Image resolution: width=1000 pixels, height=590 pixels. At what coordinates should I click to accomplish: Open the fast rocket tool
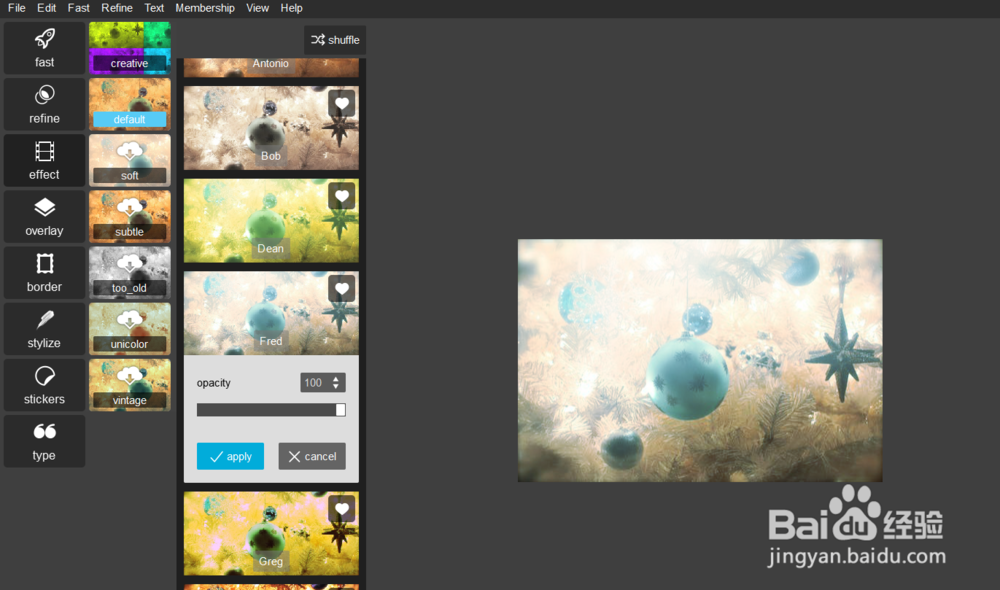(x=44, y=48)
